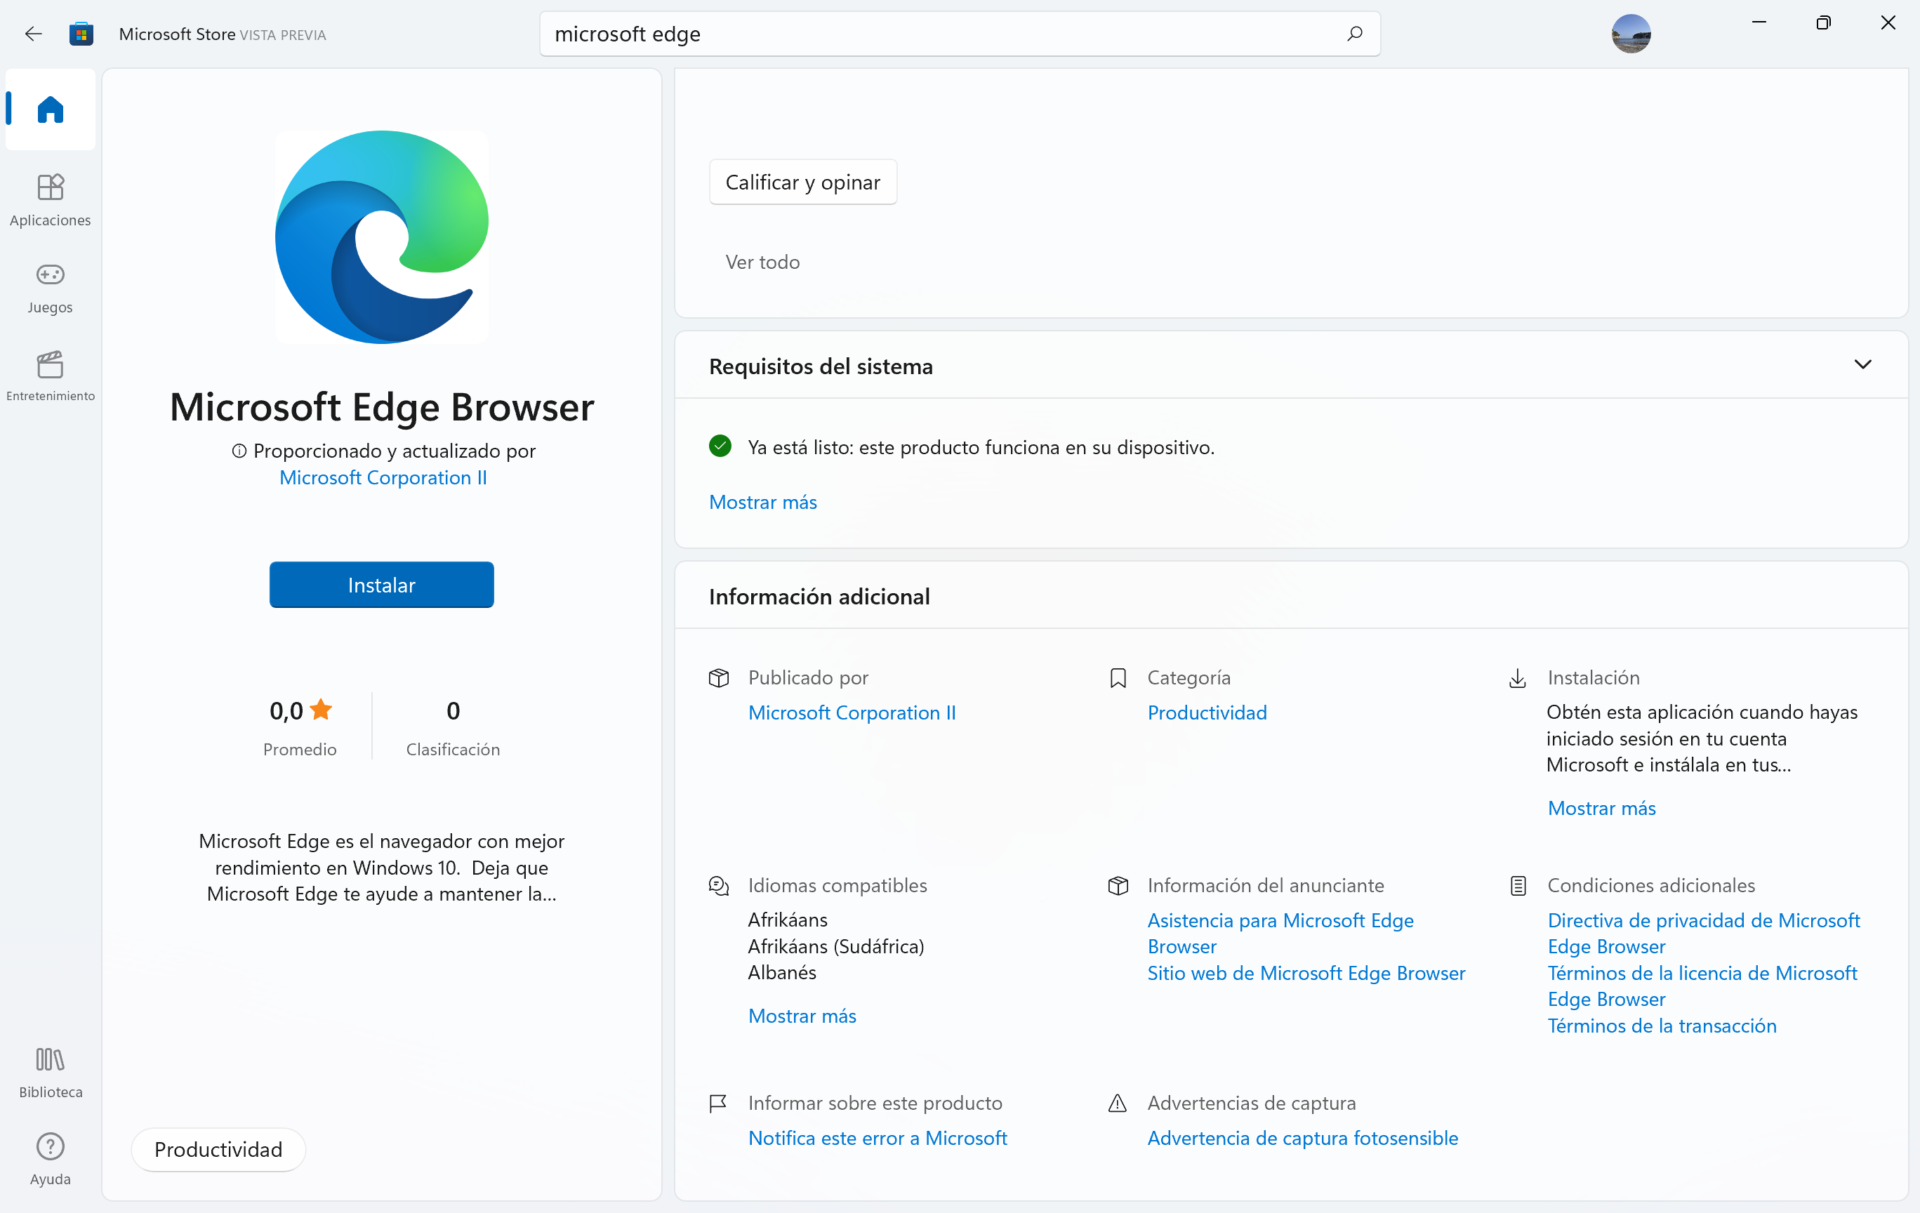Click the Microsoft Edge logo image
Image resolution: width=1920 pixels, height=1213 pixels.
382,237
